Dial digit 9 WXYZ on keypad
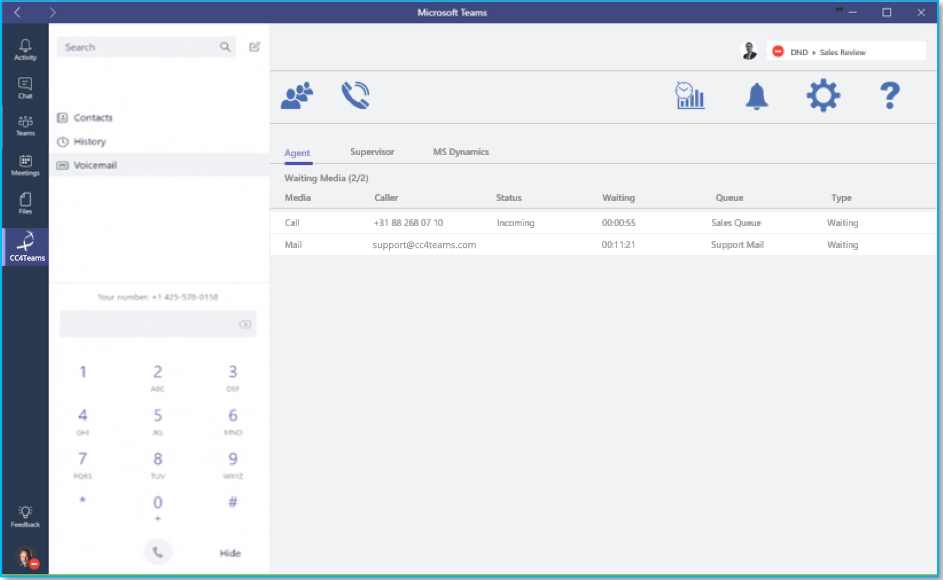Image resolution: width=943 pixels, height=580 pixels. point(233,465)
